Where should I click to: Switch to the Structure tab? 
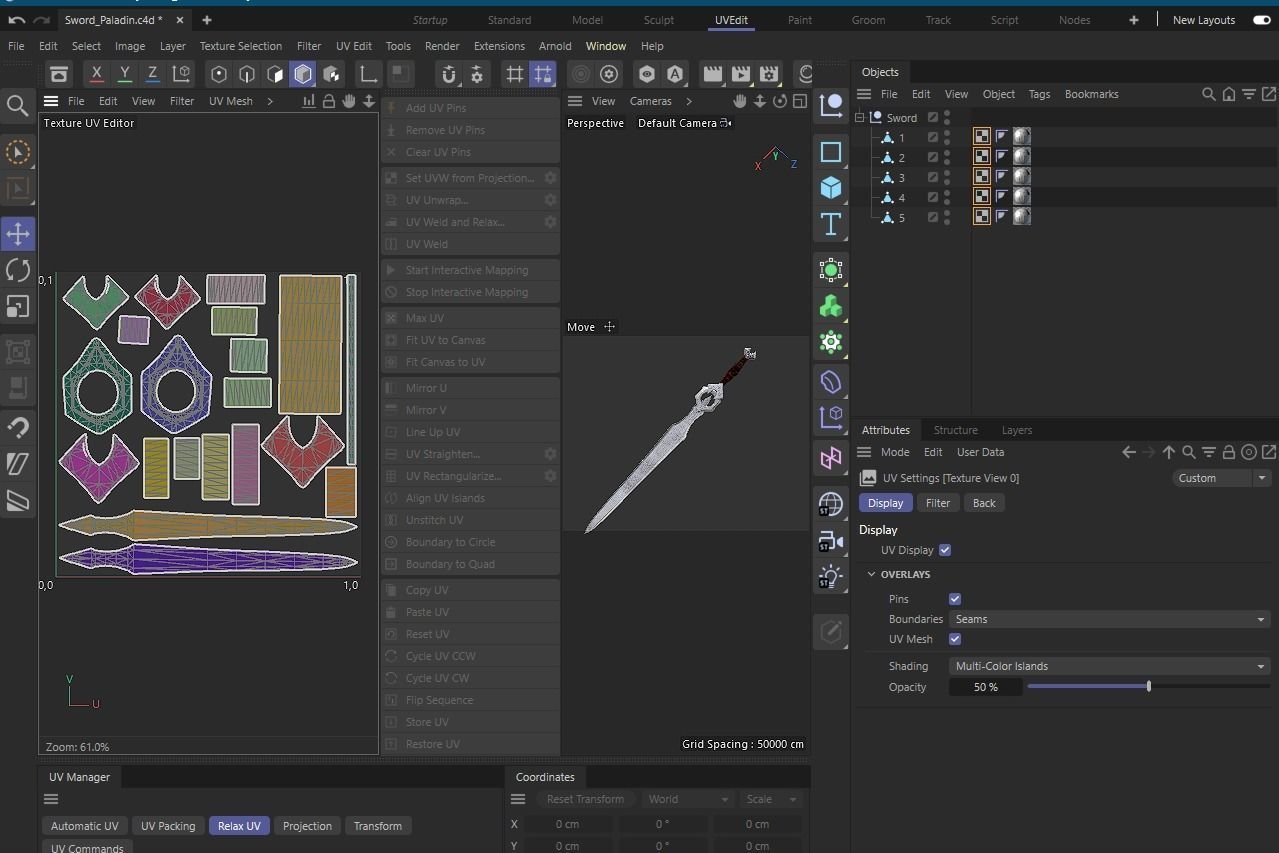tap(955, 430)
